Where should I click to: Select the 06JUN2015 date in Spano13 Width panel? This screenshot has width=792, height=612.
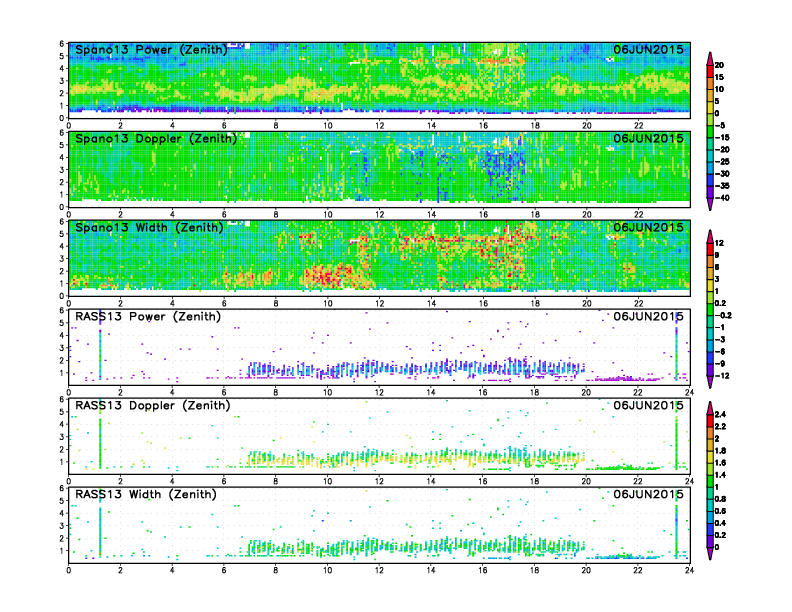click(x=649, y=227)
